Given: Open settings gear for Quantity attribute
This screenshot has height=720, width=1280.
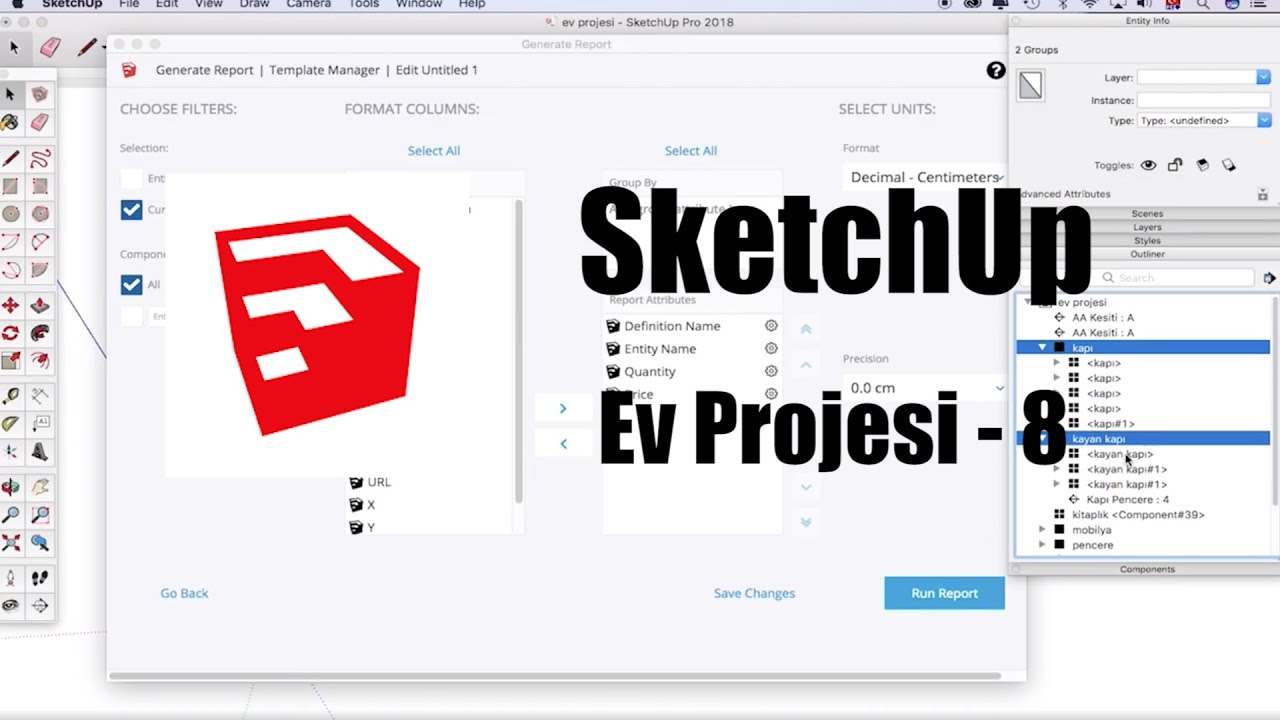Looking at the screenshot, I should [x=771, y=371].
